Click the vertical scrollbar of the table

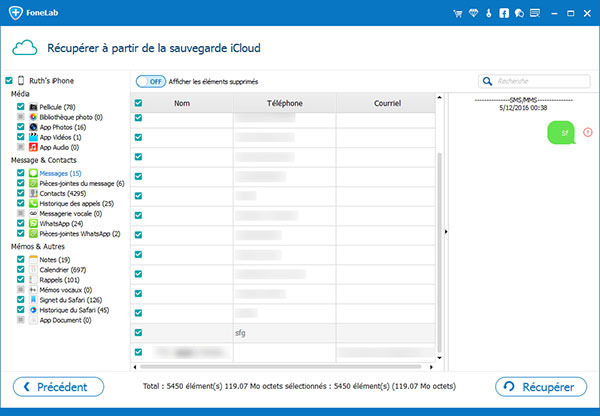(439, 253)
